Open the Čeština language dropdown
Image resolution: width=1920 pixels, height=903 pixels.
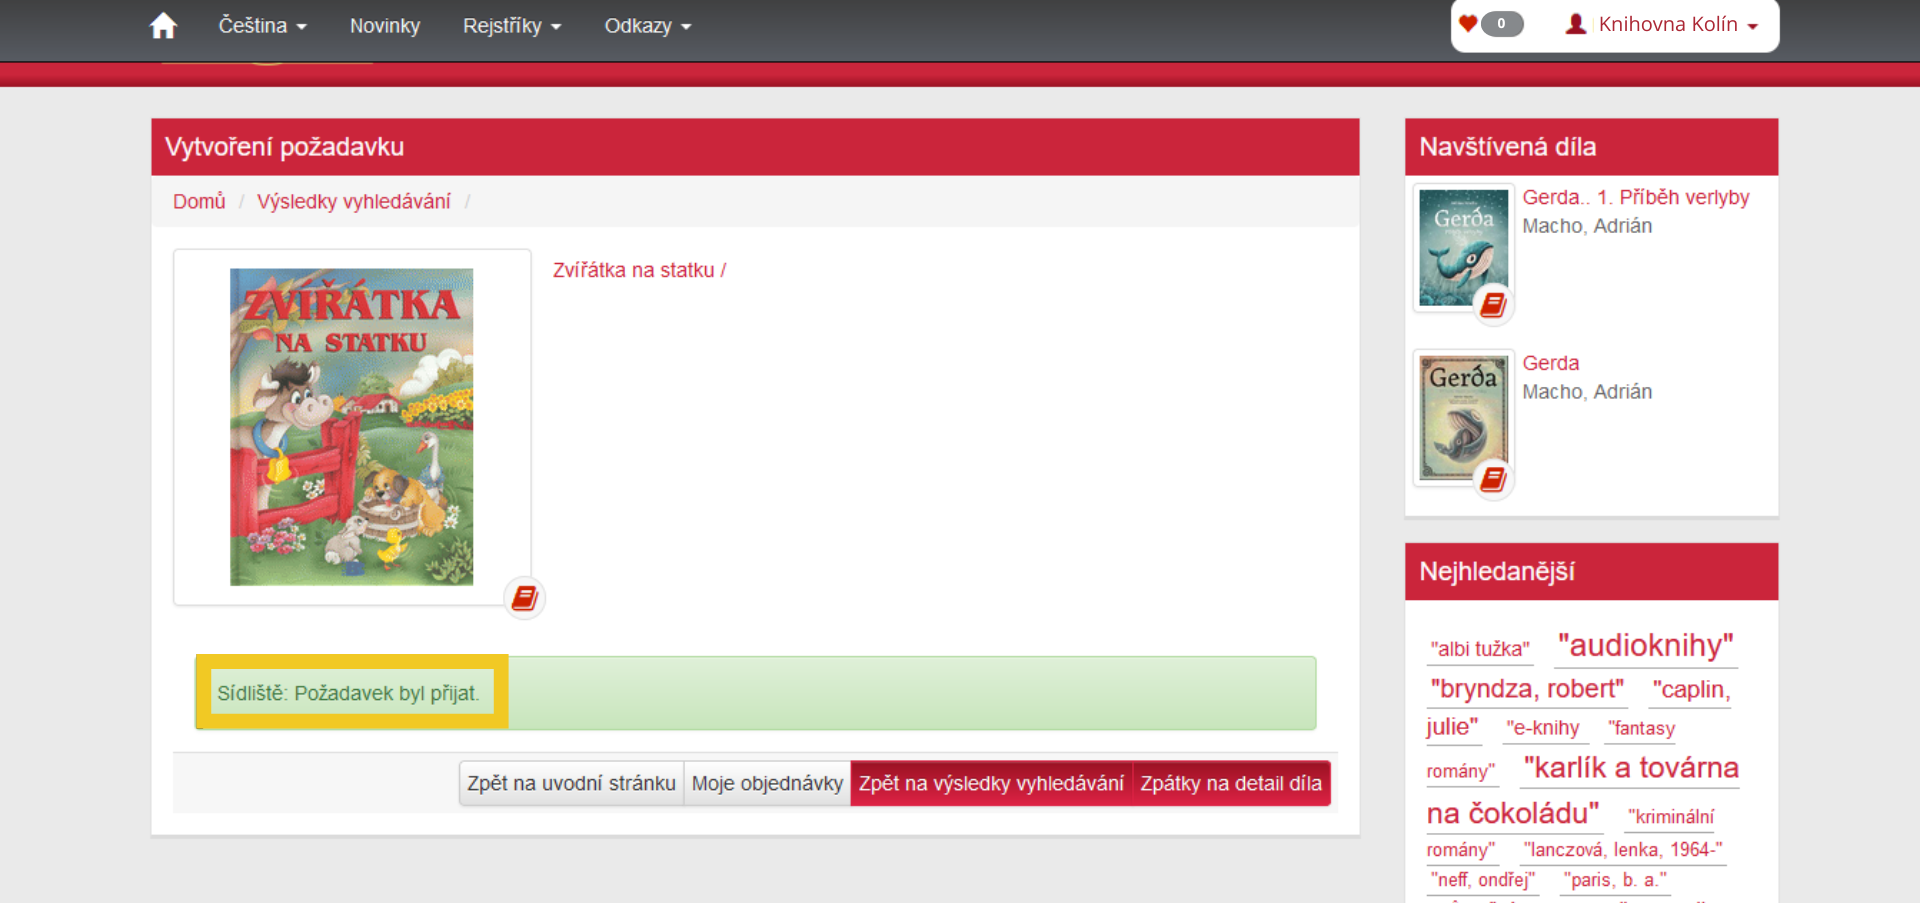(x=262, y=26)
